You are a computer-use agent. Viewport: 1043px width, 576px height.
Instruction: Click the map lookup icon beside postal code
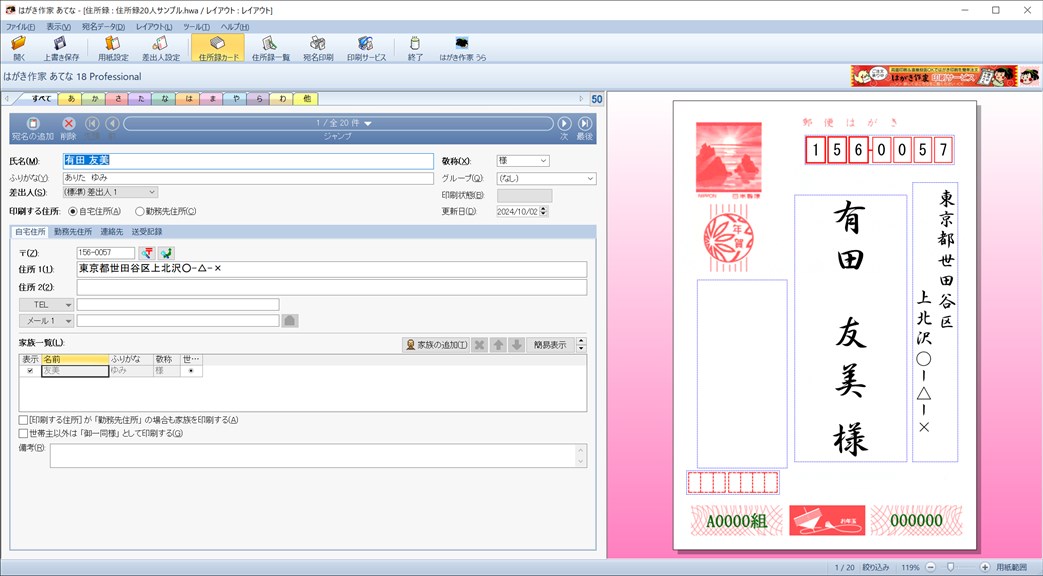coord(166,253)
